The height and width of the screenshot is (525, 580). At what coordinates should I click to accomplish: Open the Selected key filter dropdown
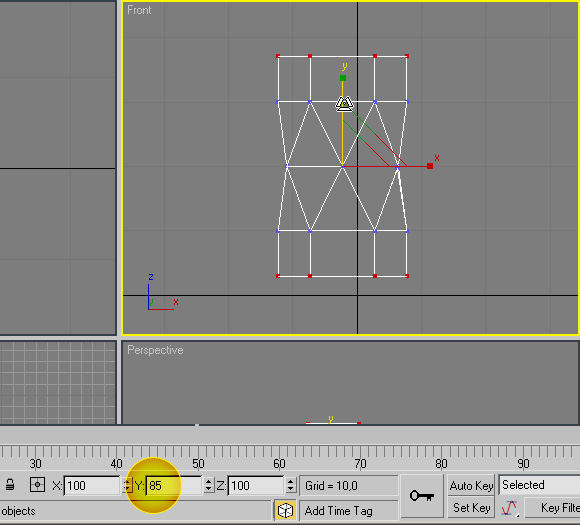click(x=539, y=485)
